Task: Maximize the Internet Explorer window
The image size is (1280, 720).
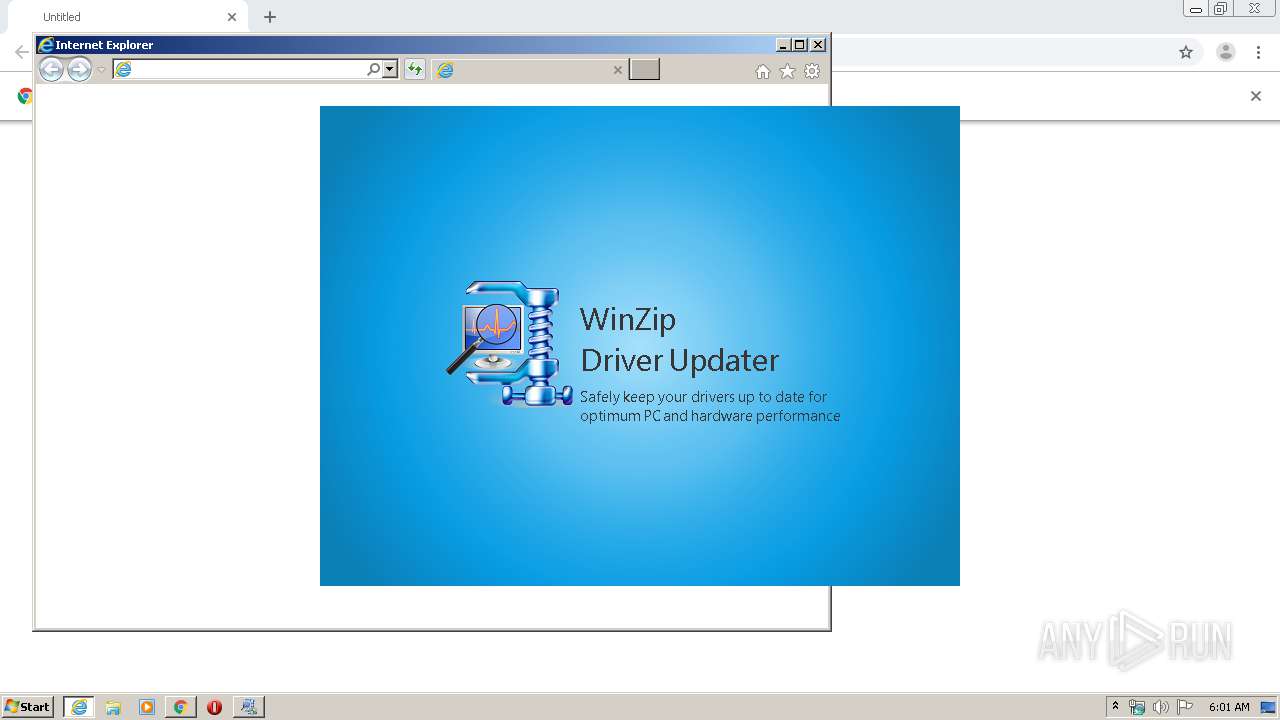Action: point(799,45)
